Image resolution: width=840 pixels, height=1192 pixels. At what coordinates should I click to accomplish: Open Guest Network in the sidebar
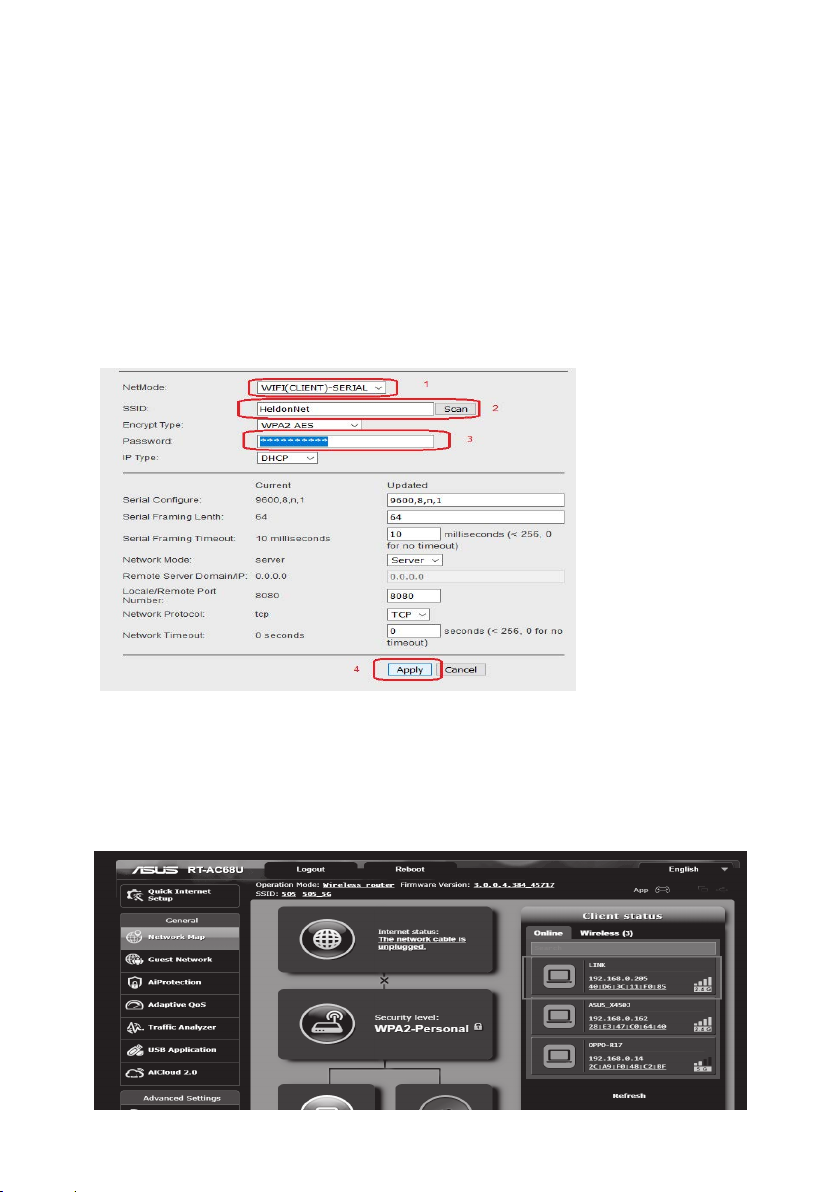[179, 959]
